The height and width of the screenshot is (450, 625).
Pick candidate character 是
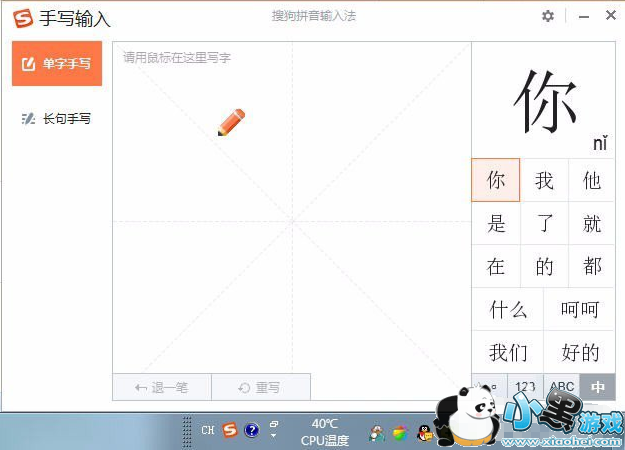pyautogui.click(x=496, y=223)
